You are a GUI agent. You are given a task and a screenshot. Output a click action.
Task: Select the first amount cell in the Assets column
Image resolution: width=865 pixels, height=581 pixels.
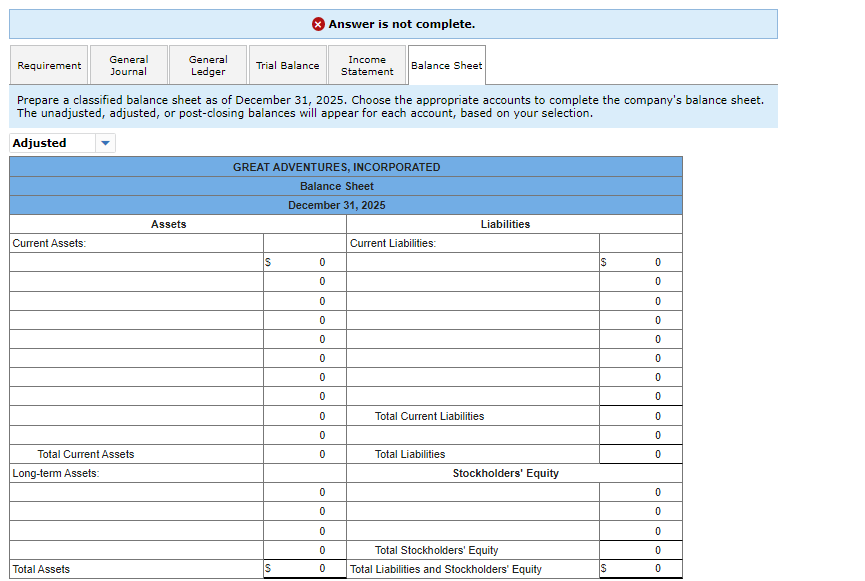pos(303,262)
